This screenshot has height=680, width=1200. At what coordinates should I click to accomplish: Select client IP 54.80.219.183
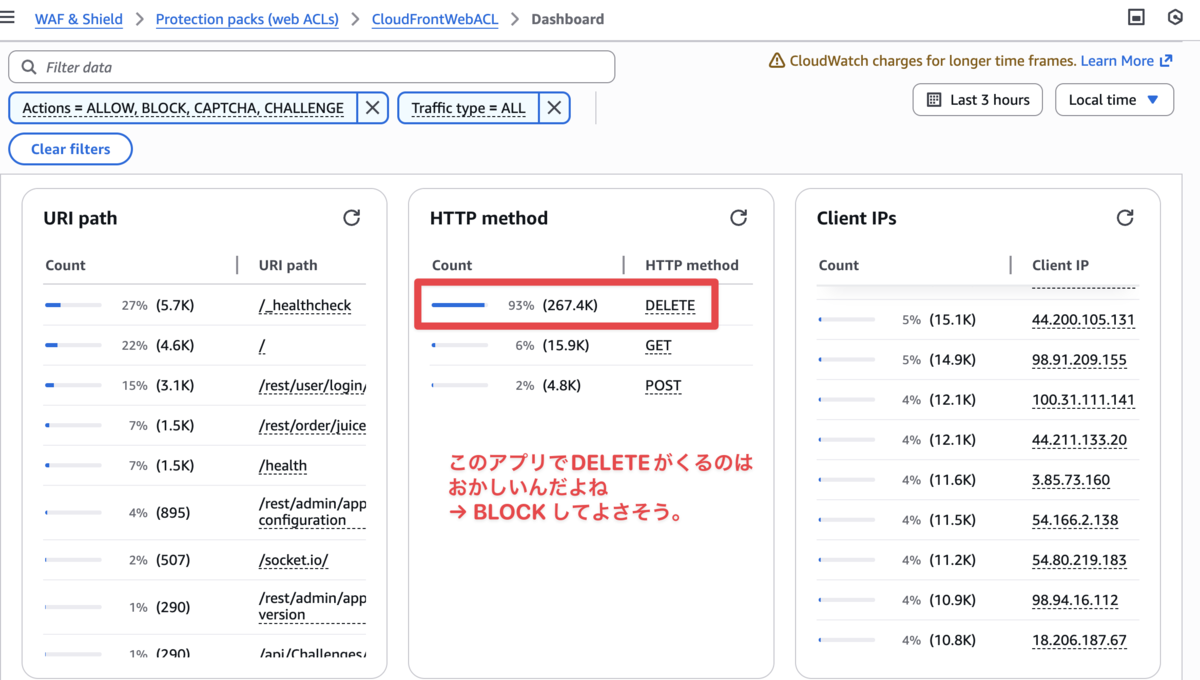pos(1079,560)
